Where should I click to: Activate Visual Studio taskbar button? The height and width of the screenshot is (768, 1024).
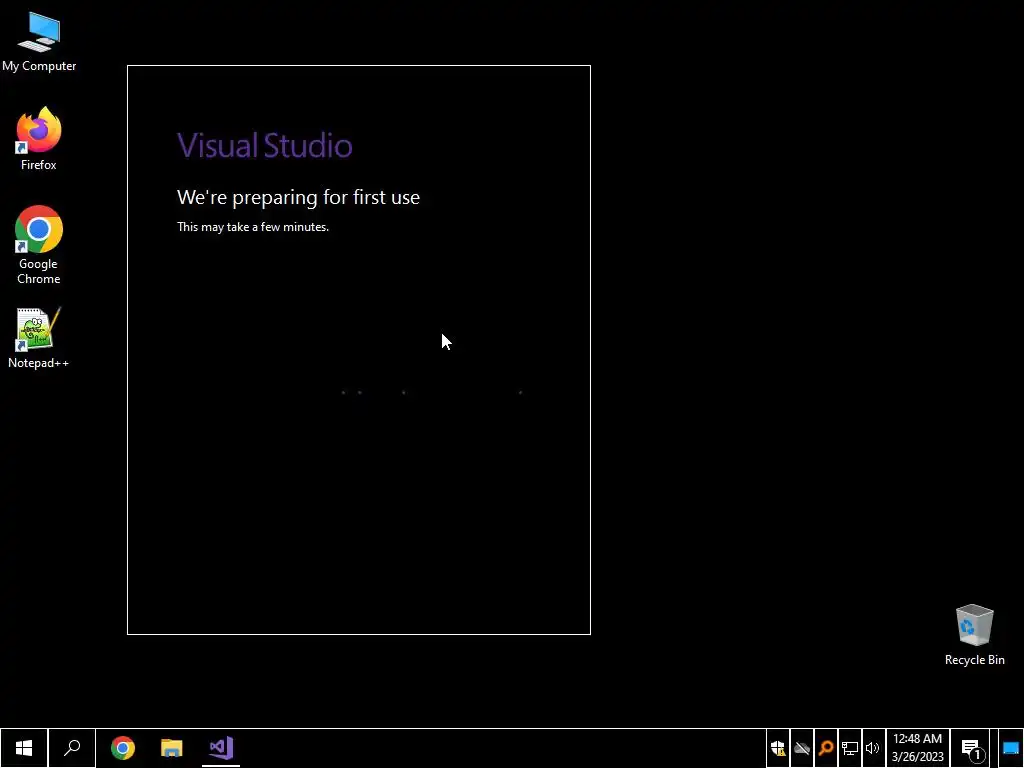[221, 748]
